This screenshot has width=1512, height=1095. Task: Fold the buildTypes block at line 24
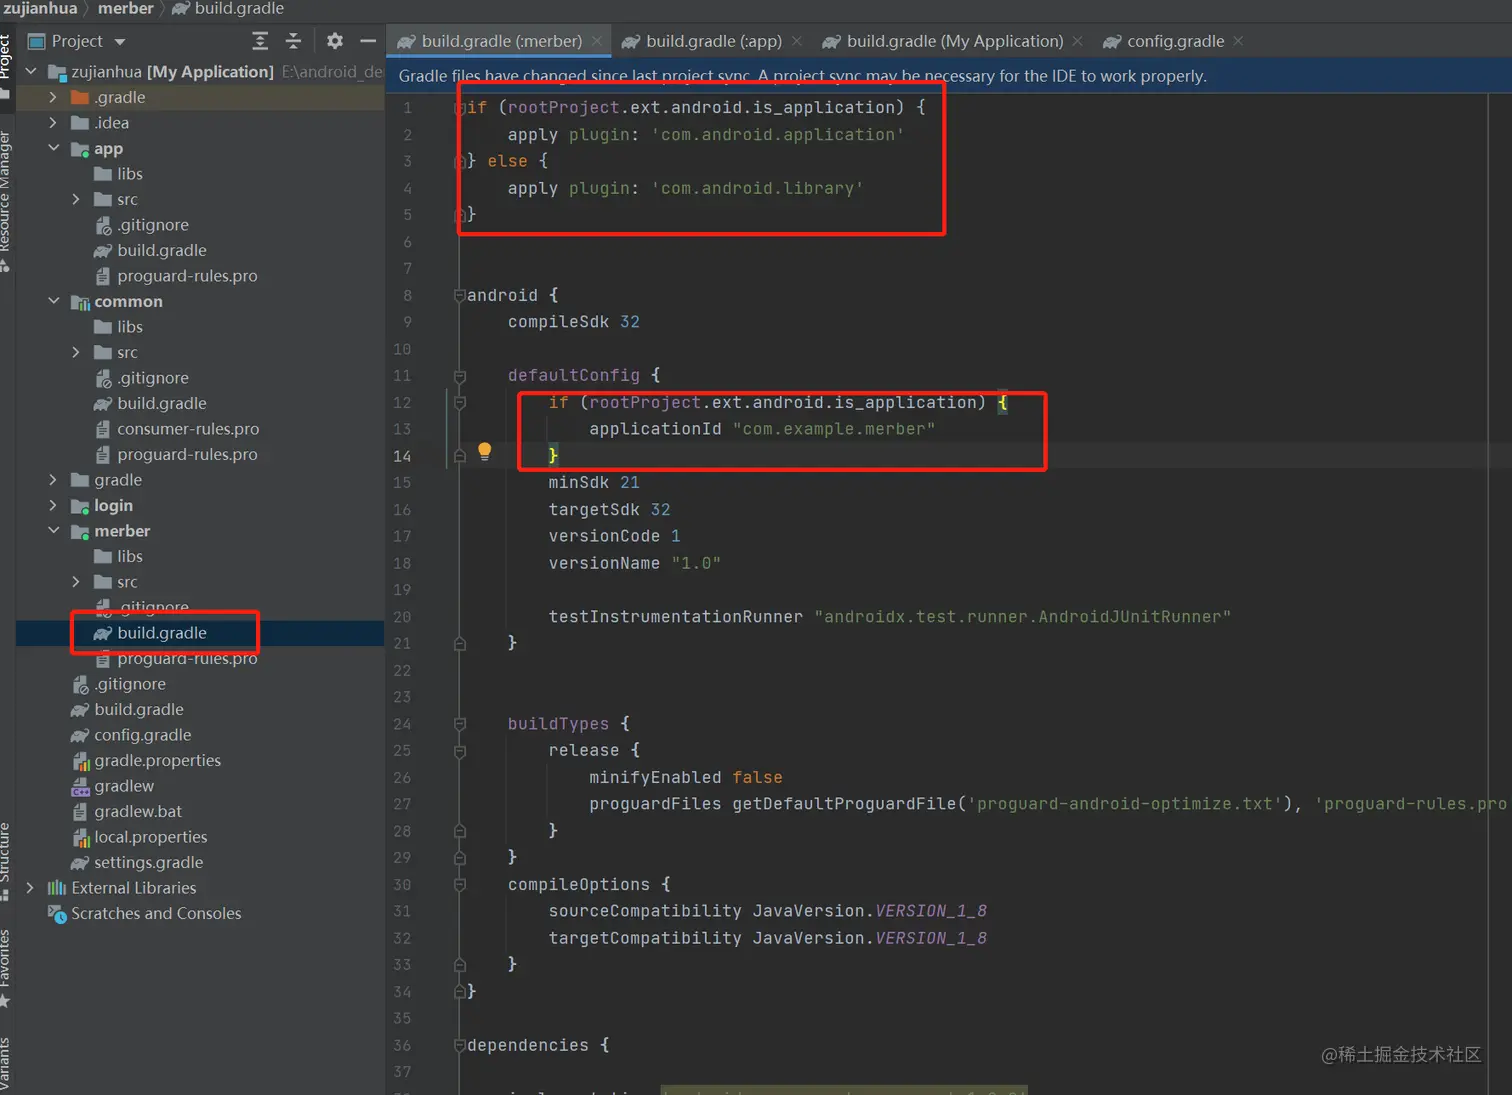click(x=459, y=724)
